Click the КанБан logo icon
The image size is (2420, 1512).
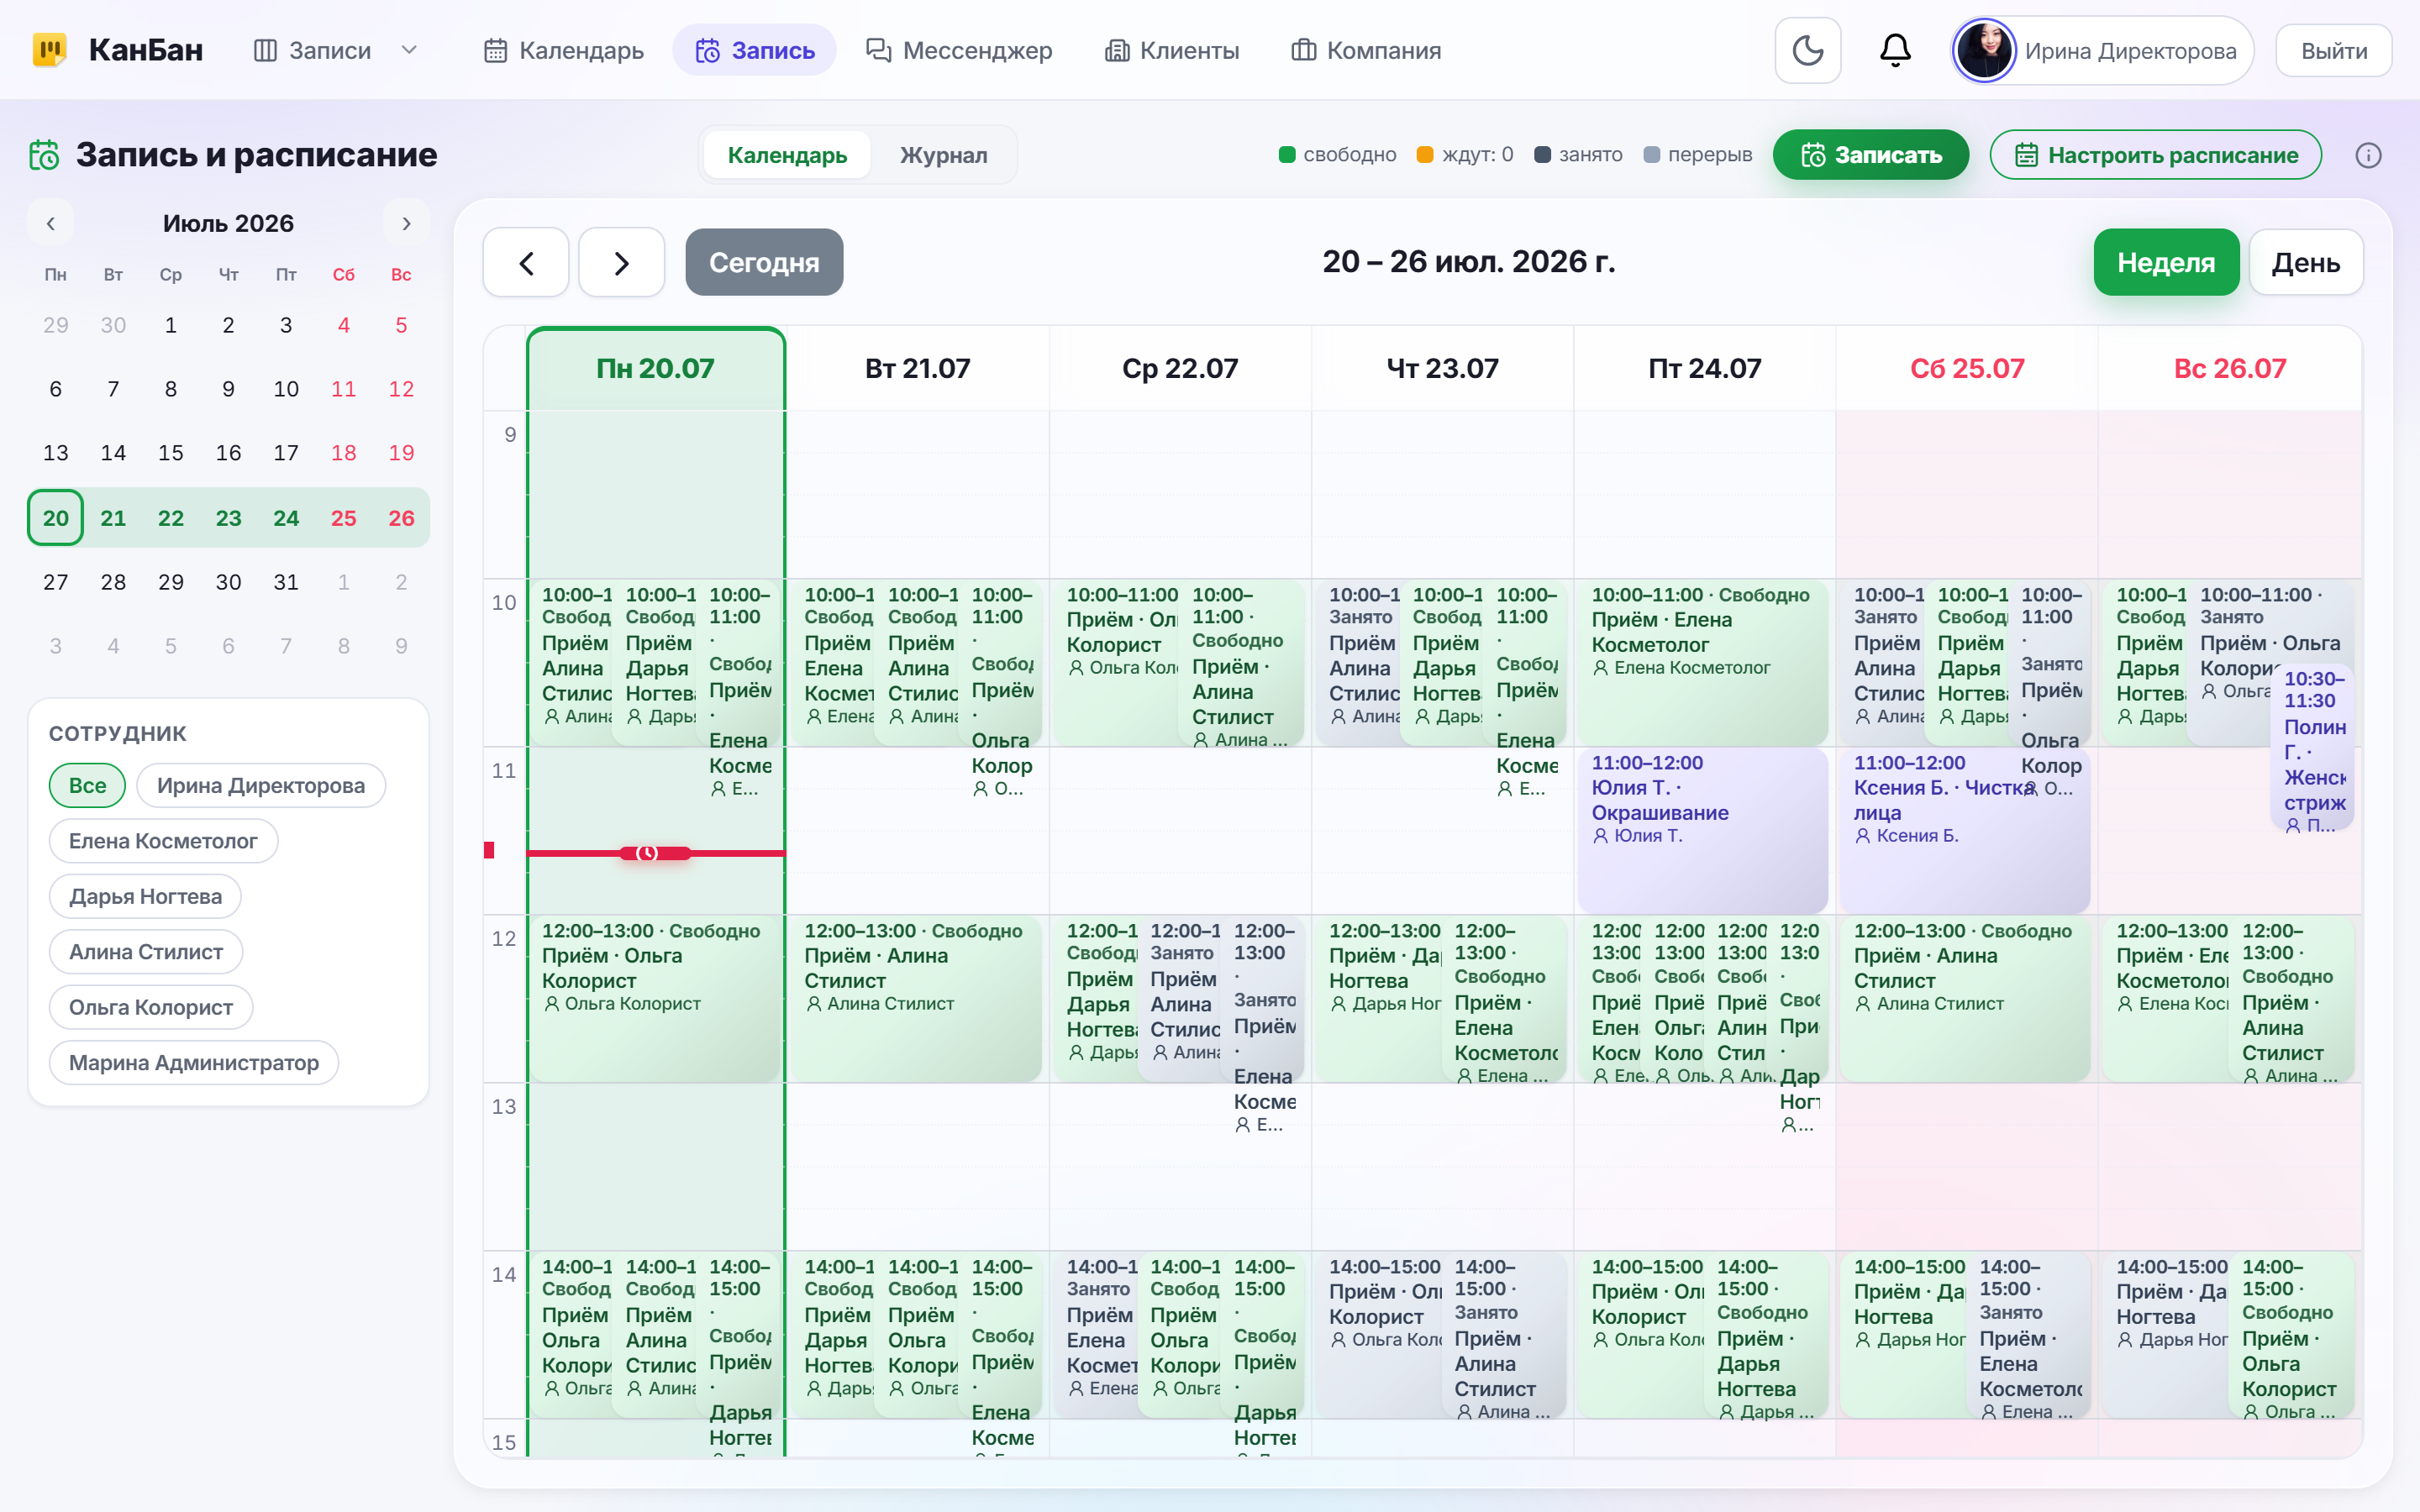tap(50, 50)
